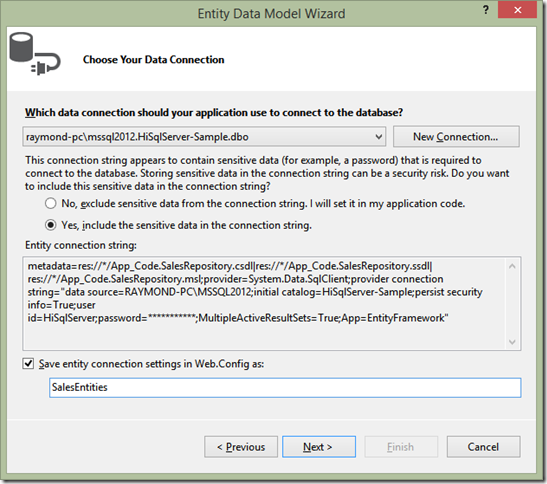
Task: Click the connection string scroll up arrow
Action: pyautogui.click(x=512, y=266)
